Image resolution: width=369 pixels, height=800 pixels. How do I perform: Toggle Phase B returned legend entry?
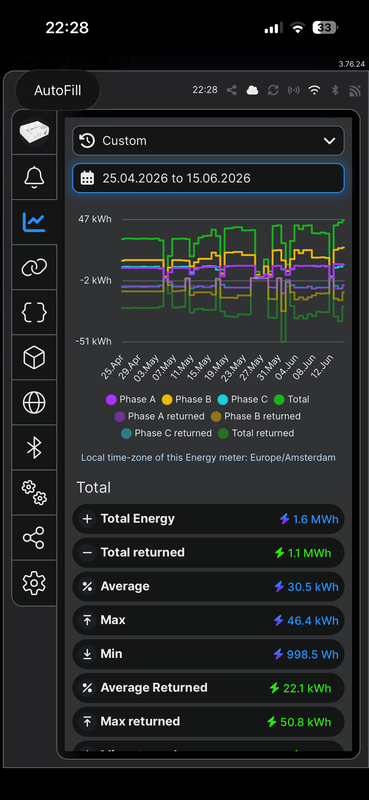coord(256,416)
